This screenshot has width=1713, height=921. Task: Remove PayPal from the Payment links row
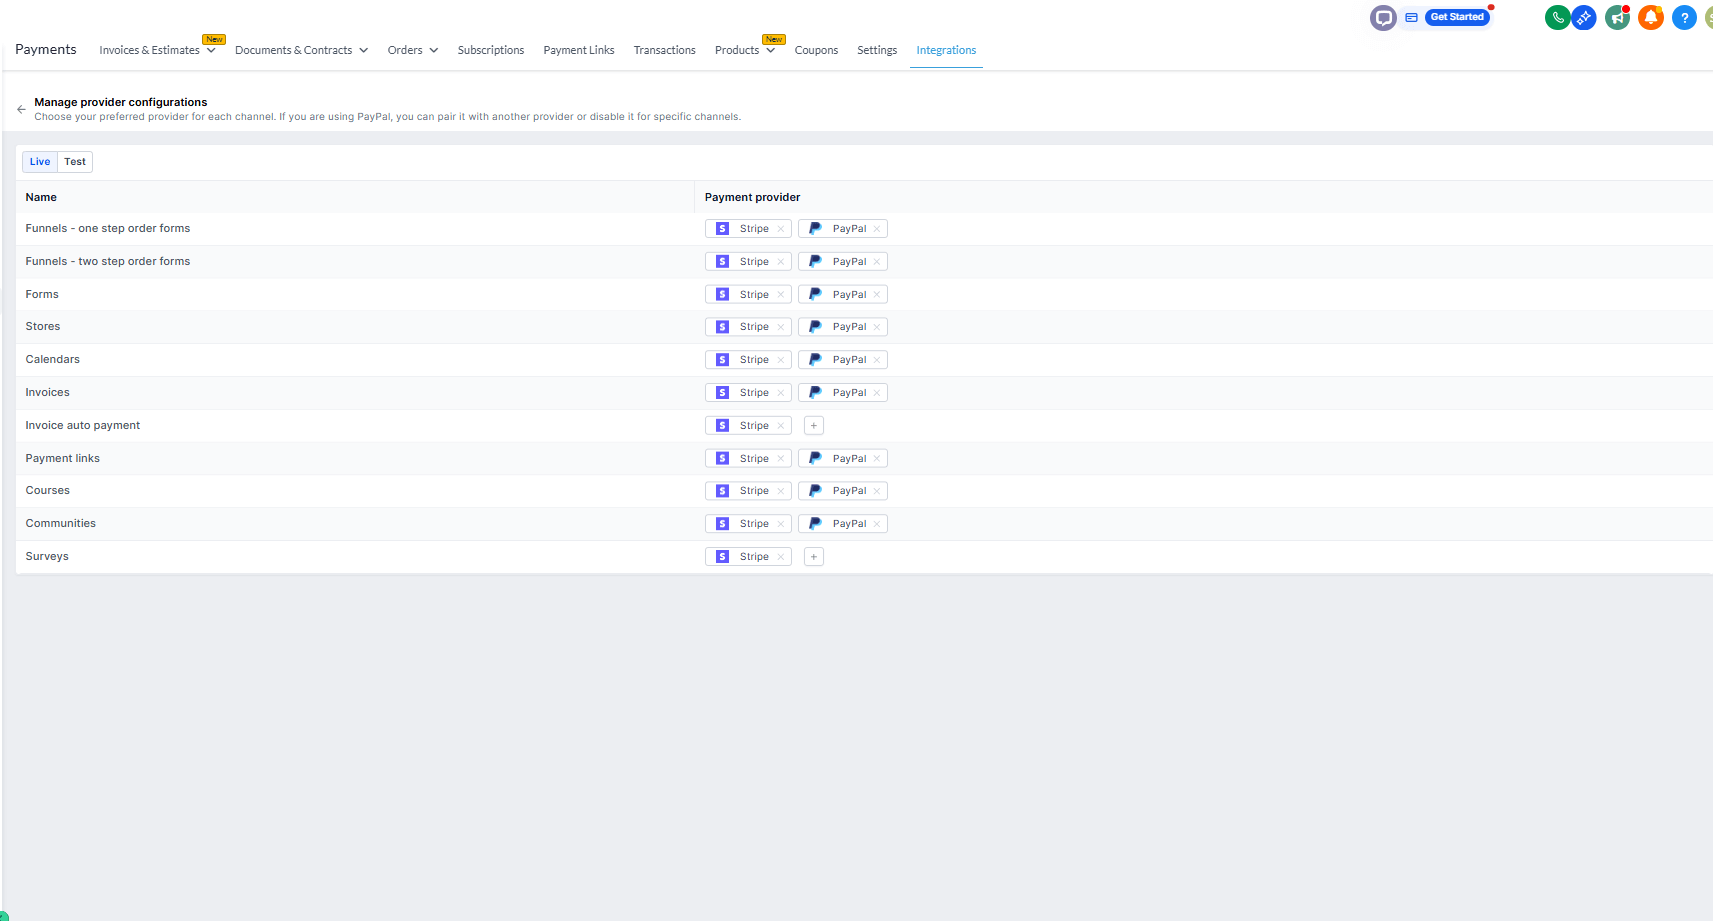(877, 459)
